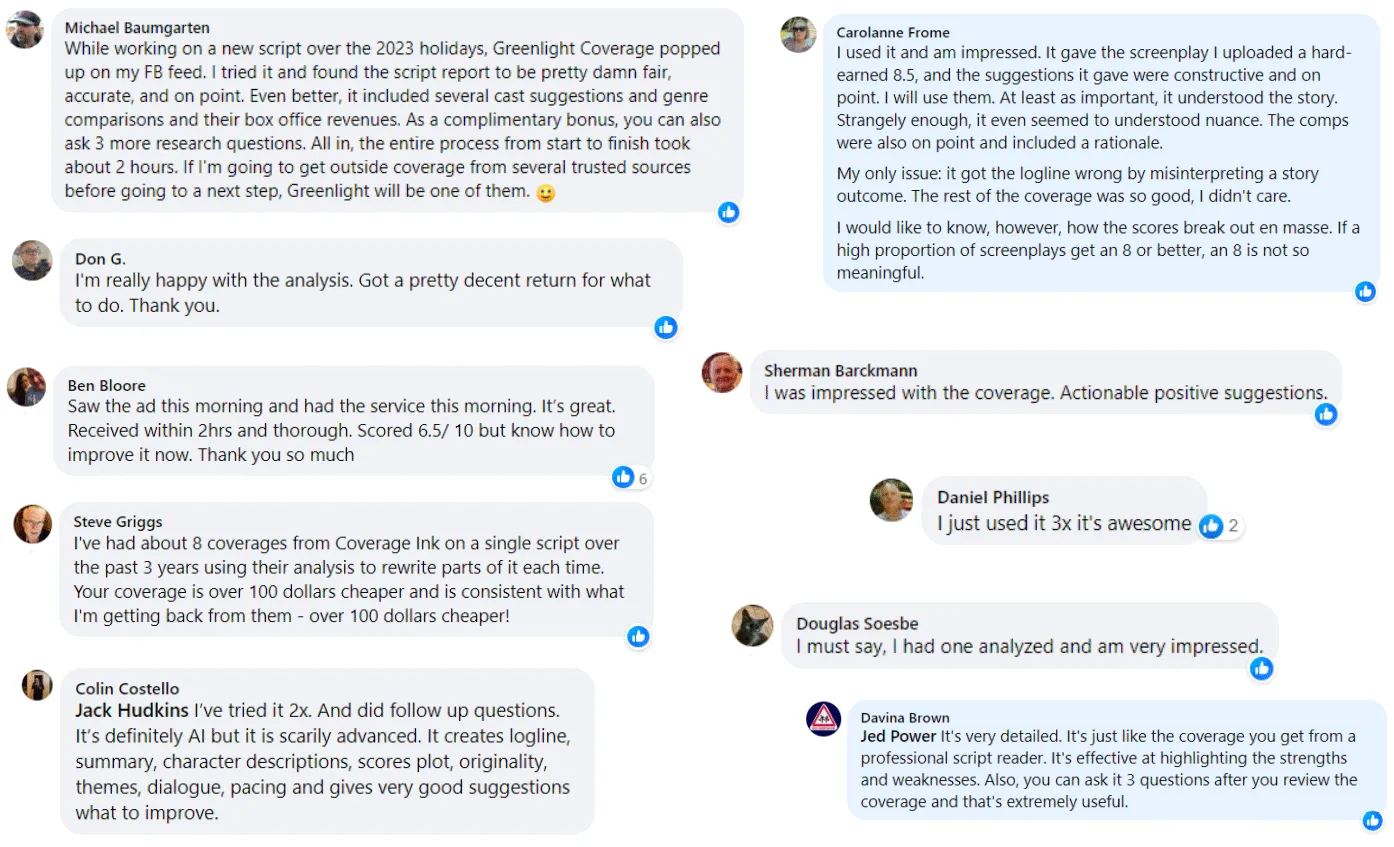1394x847 pixels.
Task: Click the like icon on Carolanne Frome's comment
Action: point(1365,292)
